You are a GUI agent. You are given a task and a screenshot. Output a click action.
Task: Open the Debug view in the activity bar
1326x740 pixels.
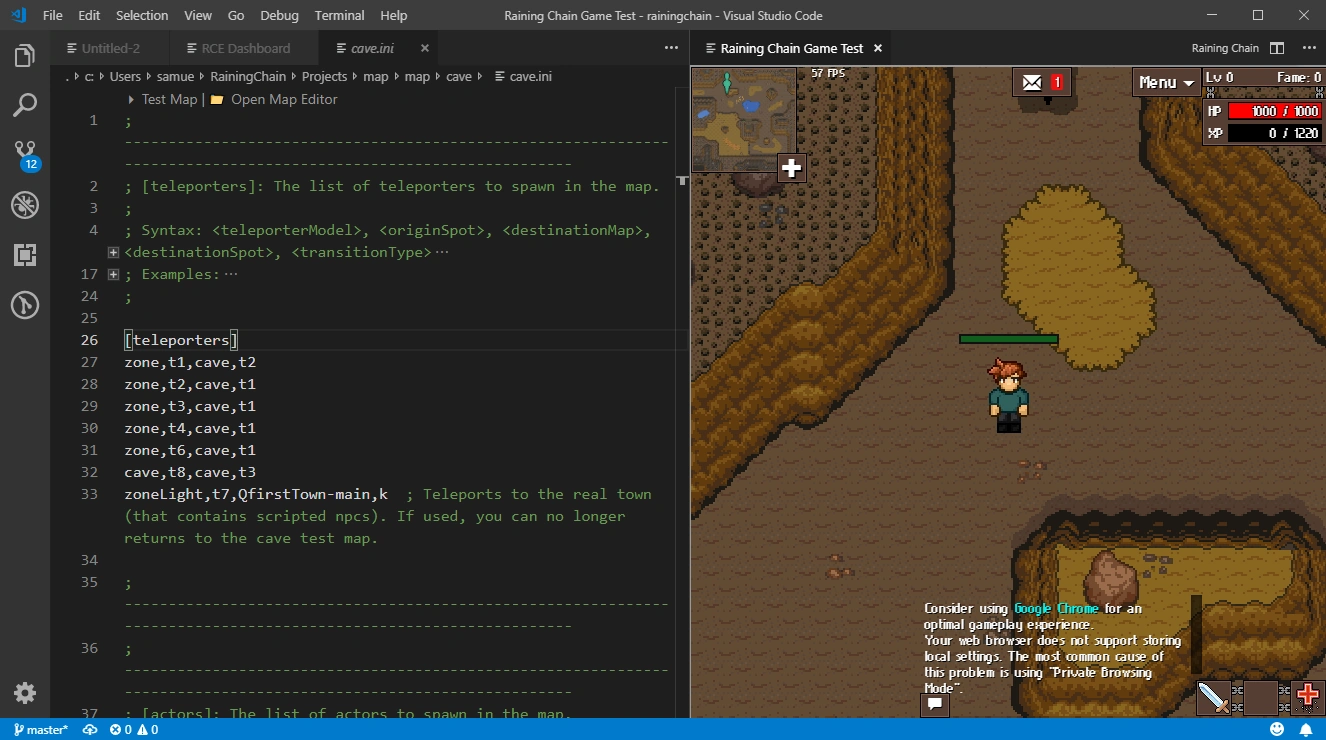pyautogui.click(x=25, y=205)
